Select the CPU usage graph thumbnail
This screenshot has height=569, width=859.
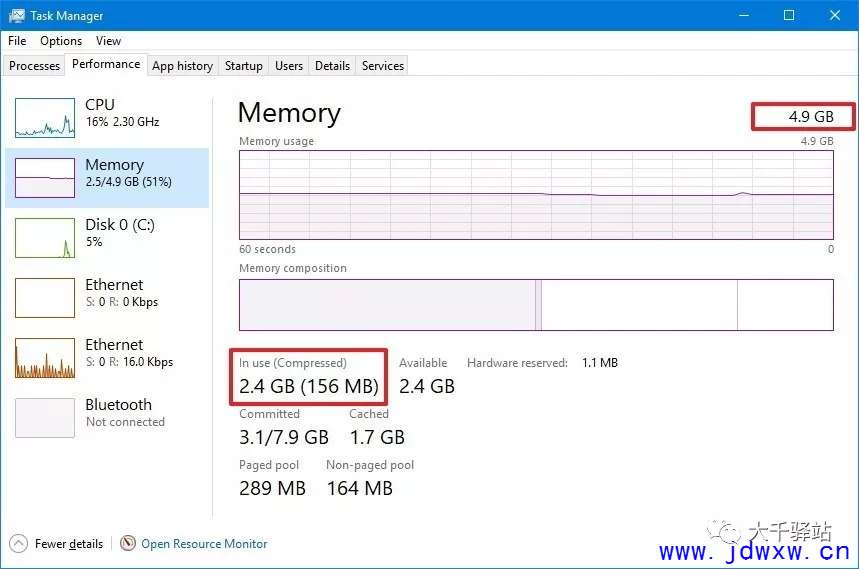(x=45, y=118)
